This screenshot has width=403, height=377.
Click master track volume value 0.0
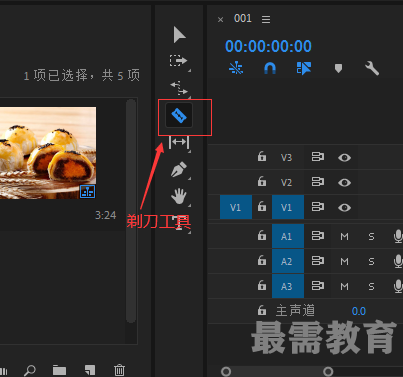[359, 311]
